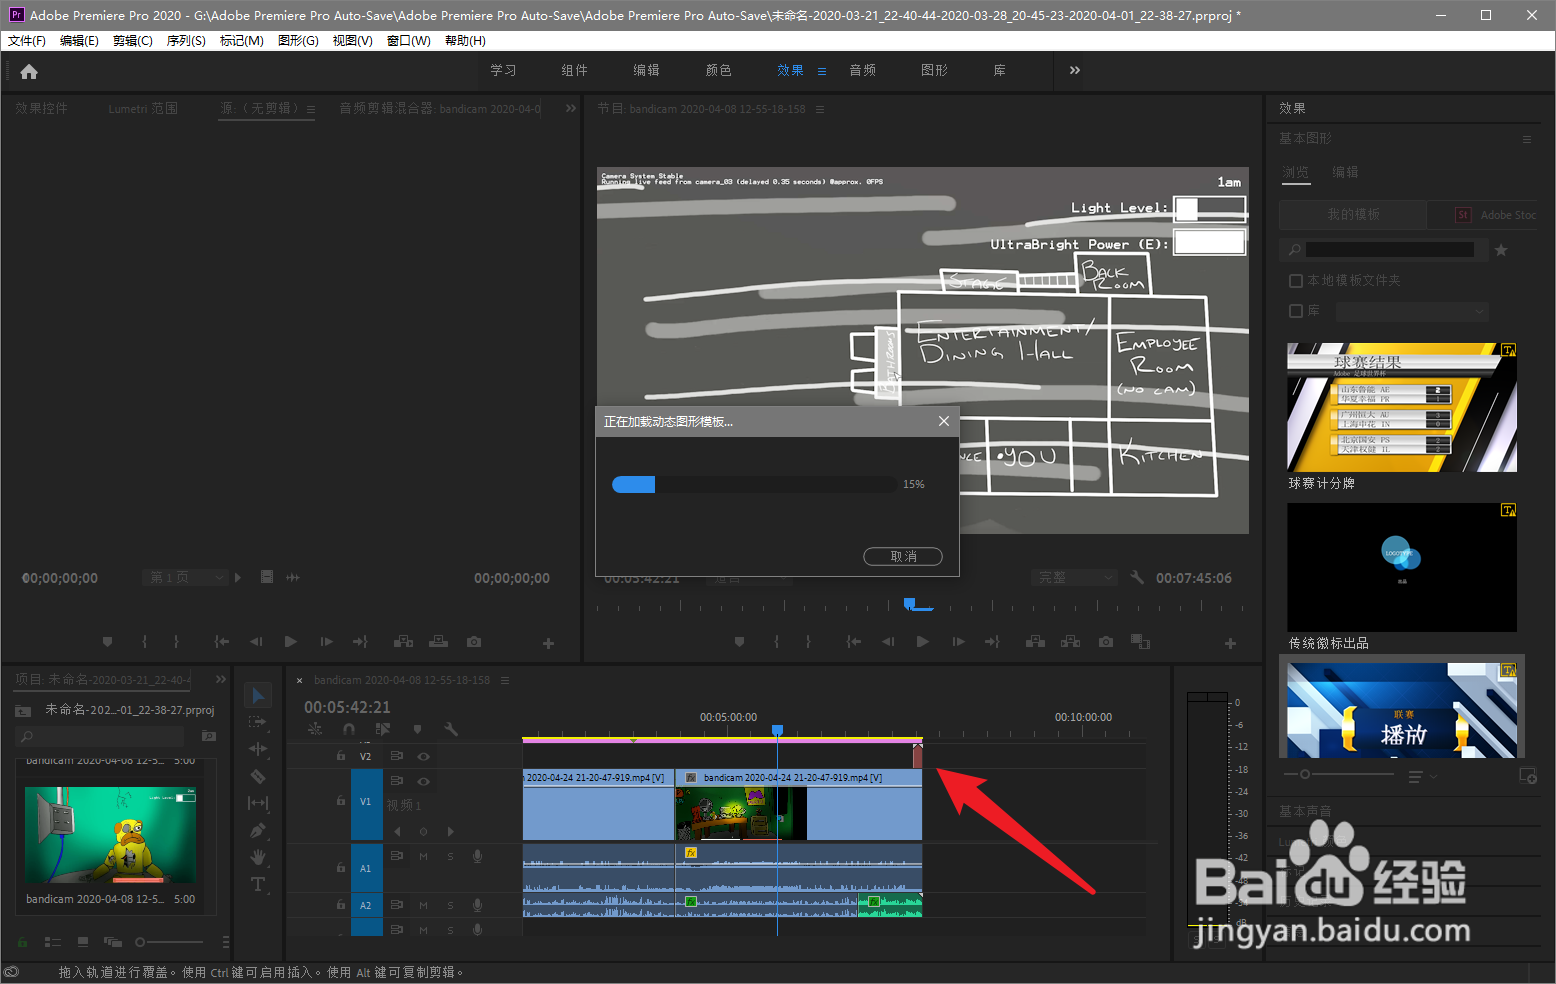Close the loading motion graphics dialog
Screen dimensions: 1556x984
(943, 421)
